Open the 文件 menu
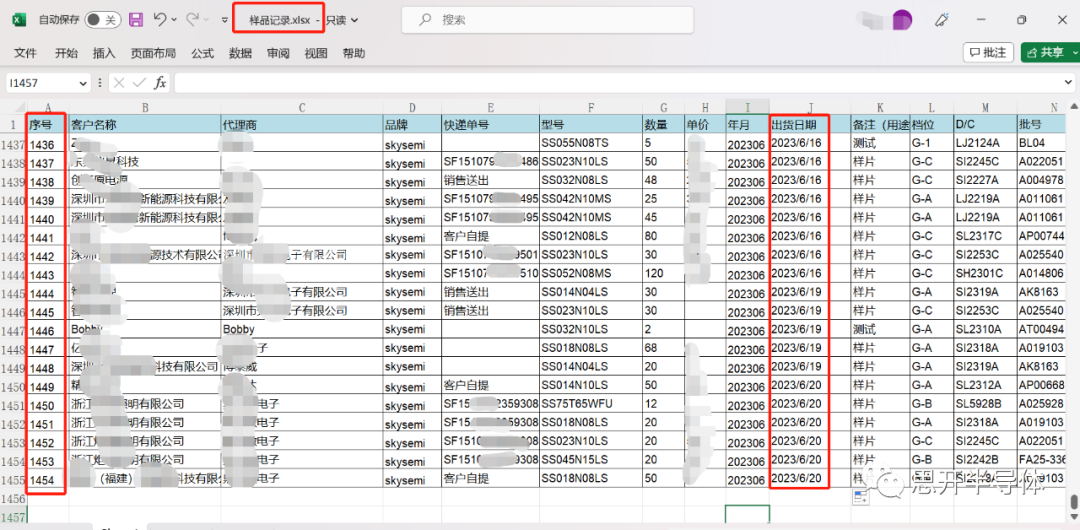The width and height of the screenshot is (1080, 530). pos(25,53)
